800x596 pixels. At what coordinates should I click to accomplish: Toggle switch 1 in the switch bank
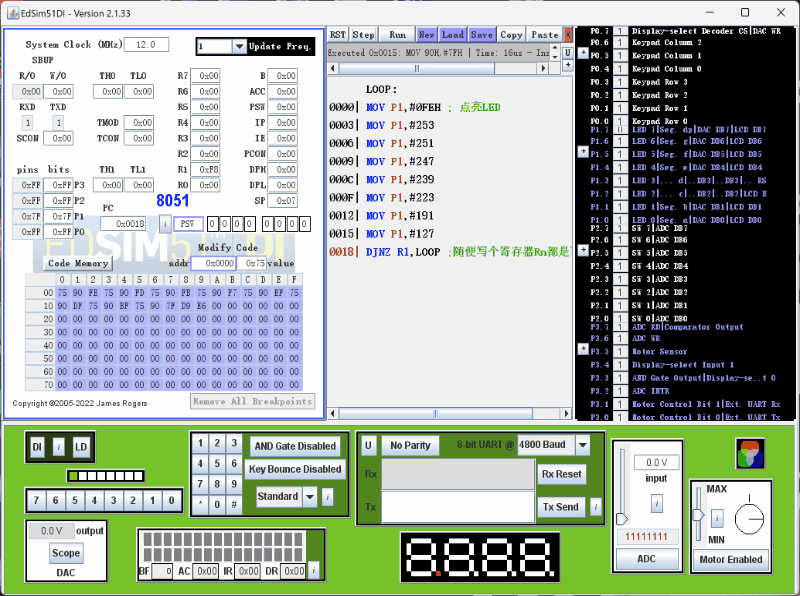click(152, 501)
